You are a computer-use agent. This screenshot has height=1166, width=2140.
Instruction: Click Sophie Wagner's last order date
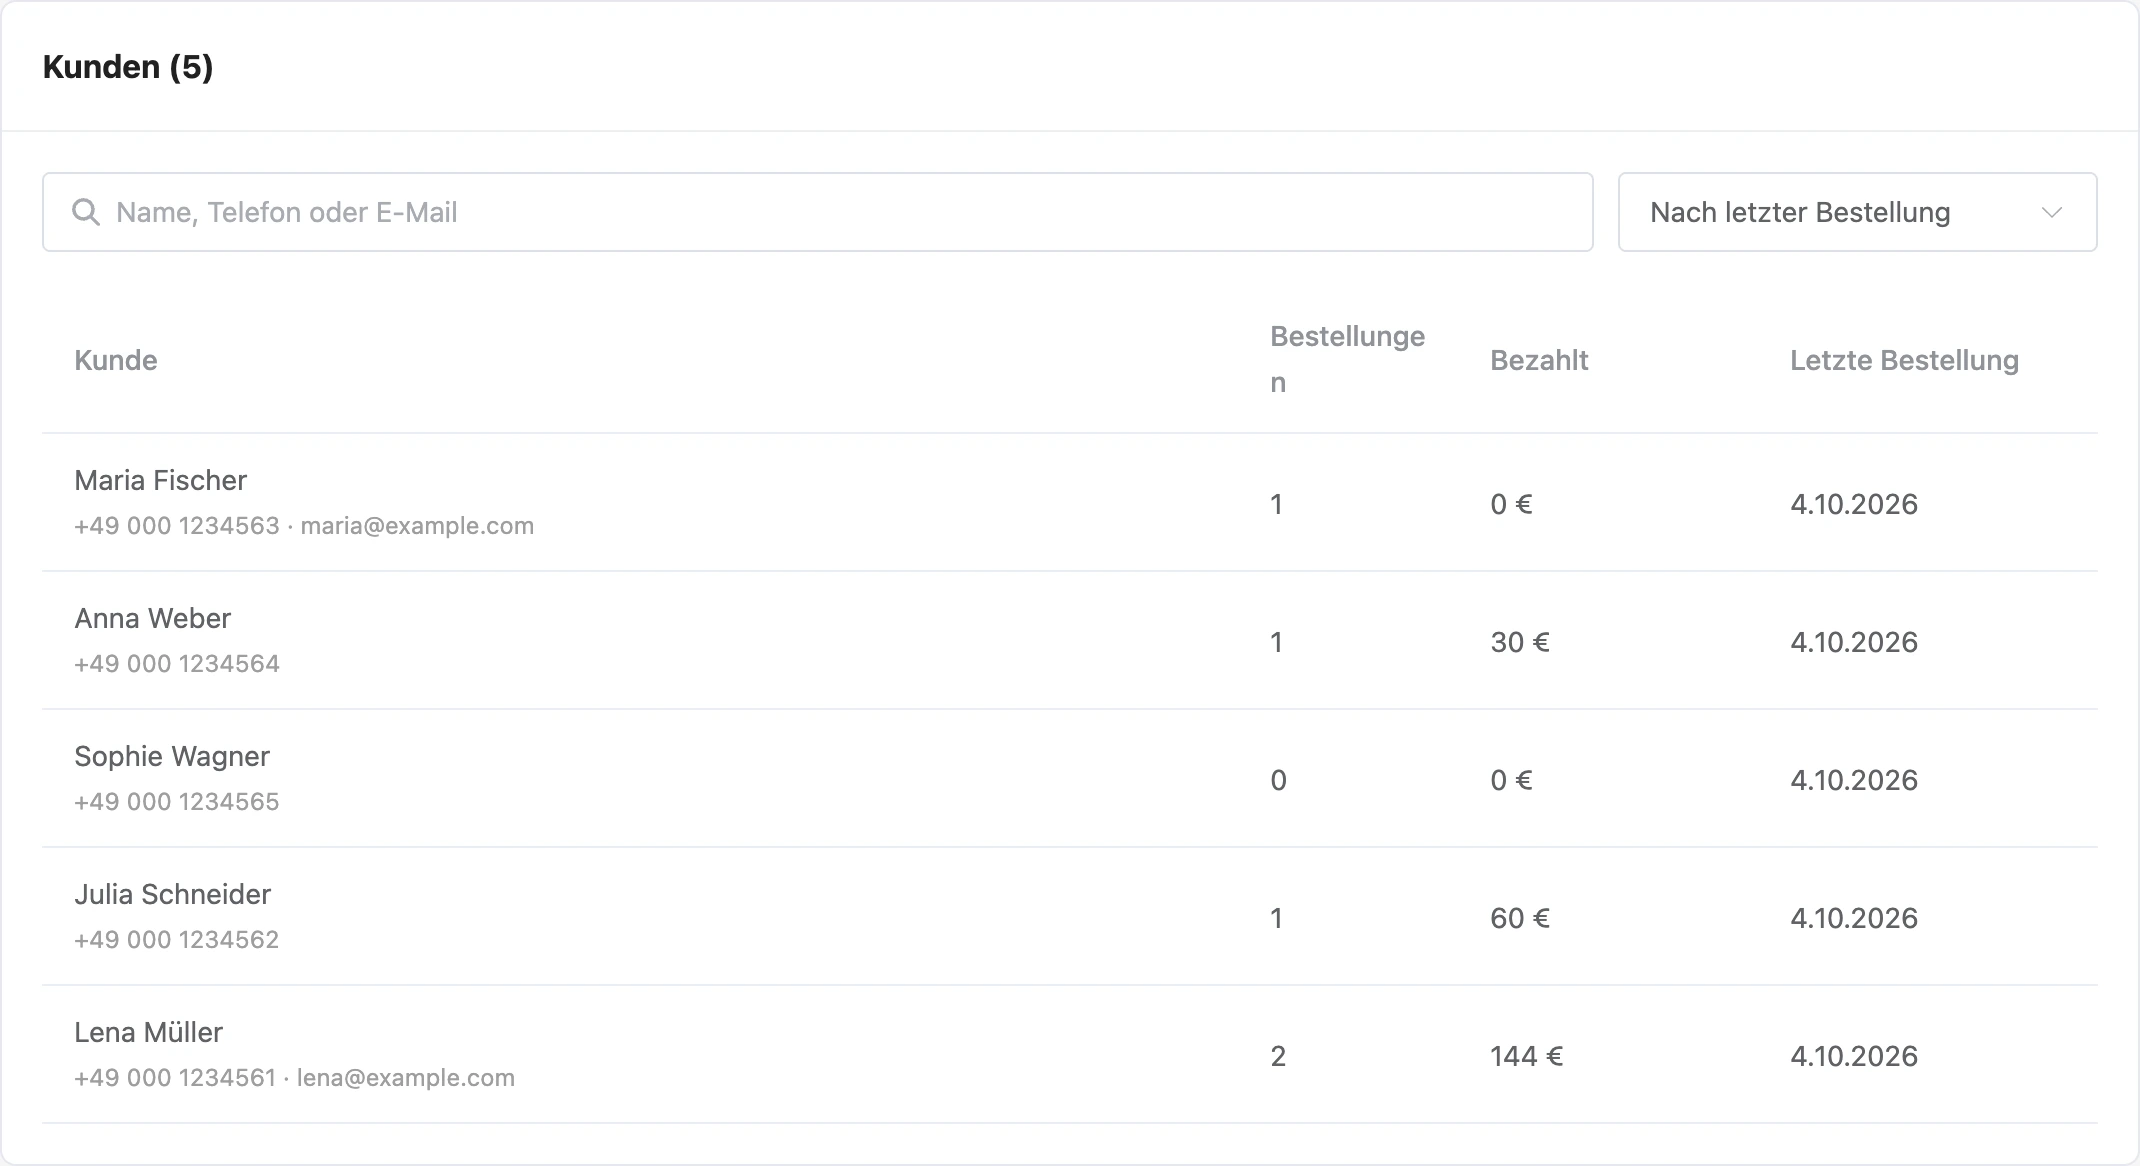coord(1854,780)
